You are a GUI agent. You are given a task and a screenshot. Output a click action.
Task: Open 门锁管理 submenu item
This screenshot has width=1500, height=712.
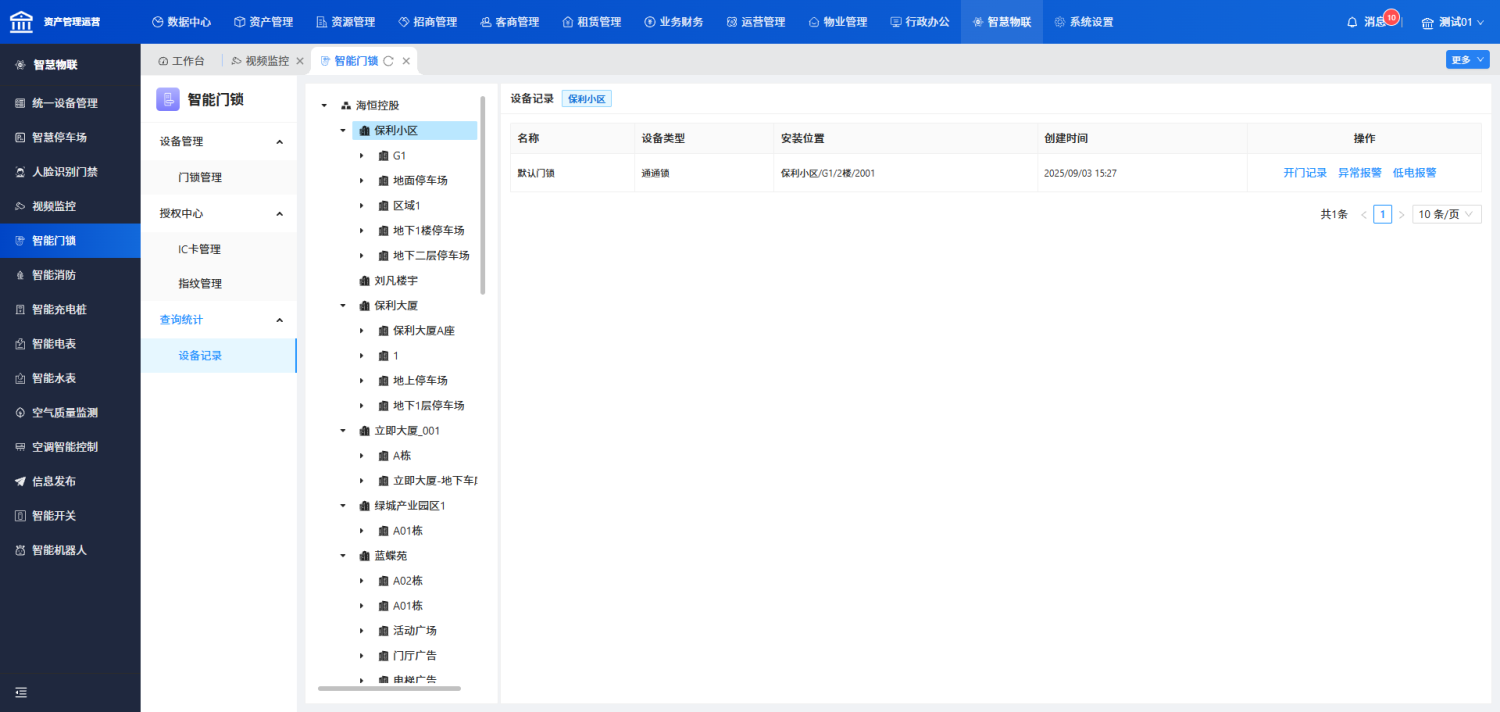coord(200,177)
